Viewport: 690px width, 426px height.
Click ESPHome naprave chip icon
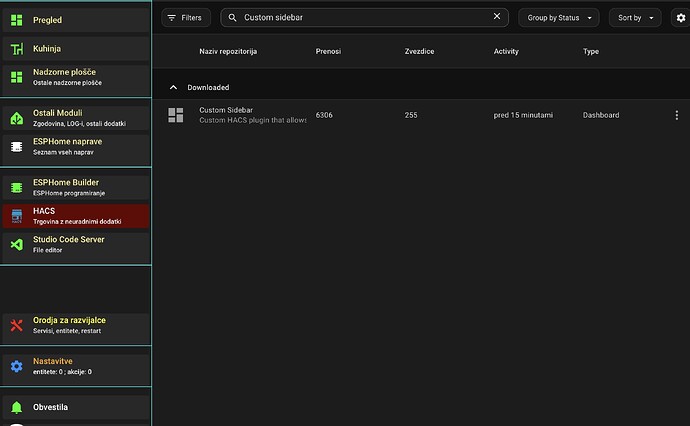(17, 147)
